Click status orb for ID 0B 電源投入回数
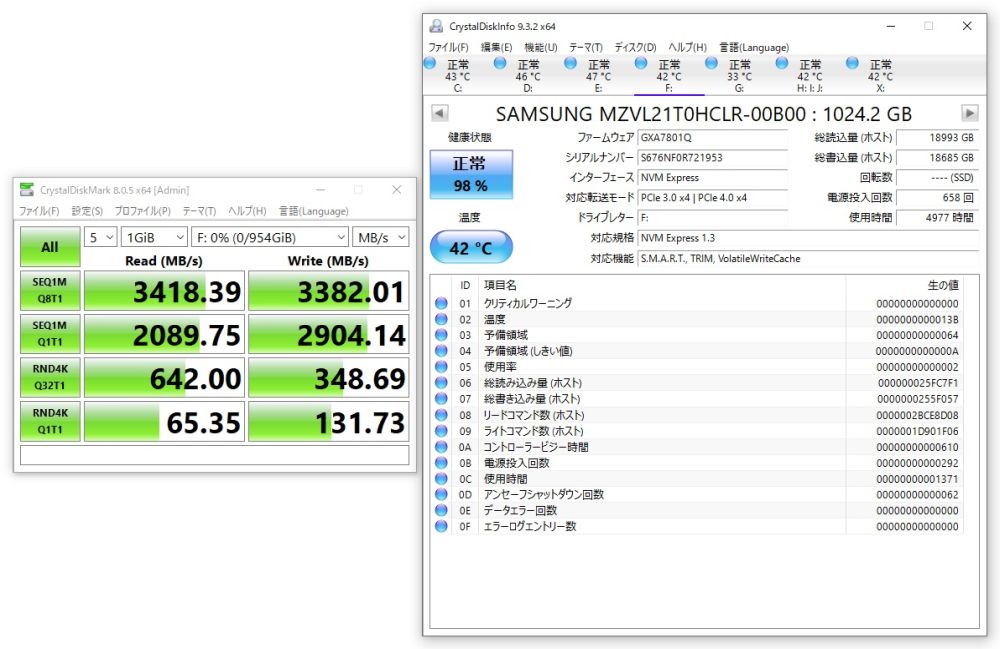The image size is (1000, 649). tap(441, 463)
